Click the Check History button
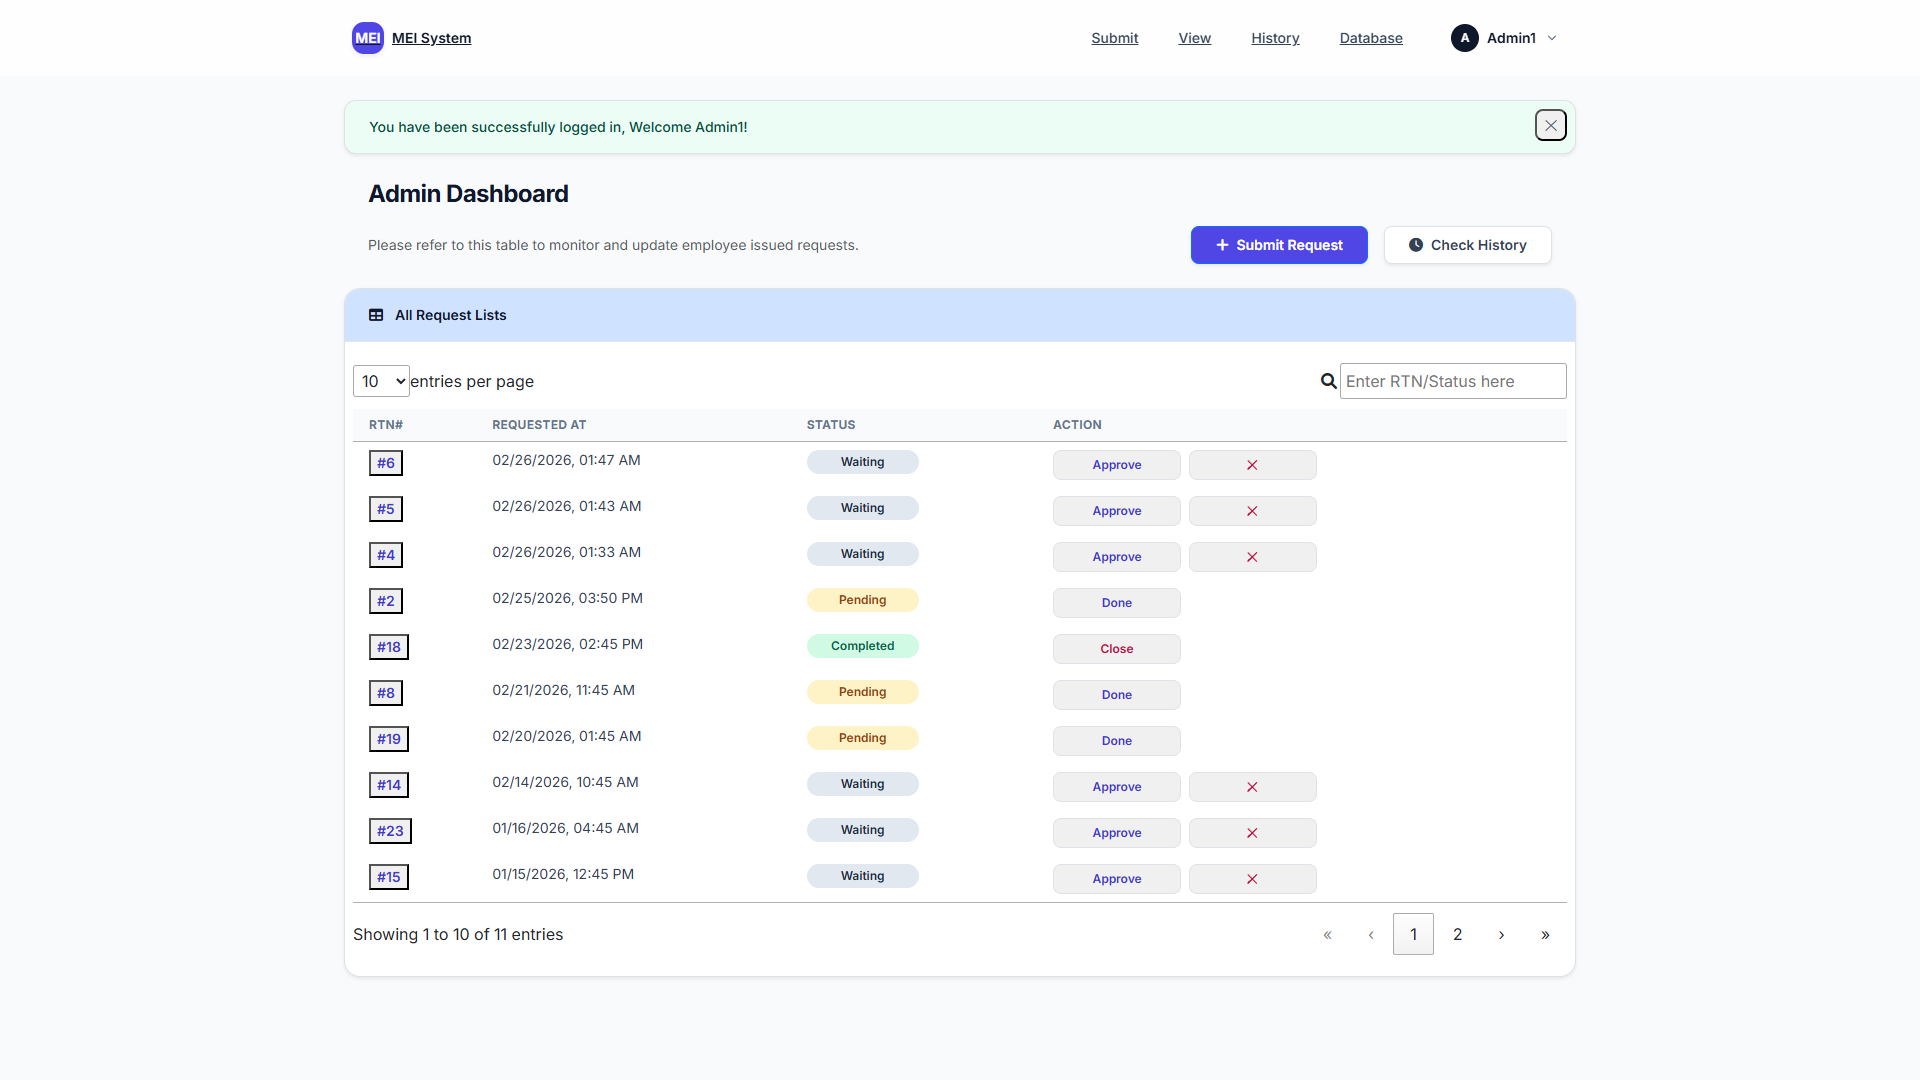This screenshot has width=1920, height=1080. [x=1467, y=245]
